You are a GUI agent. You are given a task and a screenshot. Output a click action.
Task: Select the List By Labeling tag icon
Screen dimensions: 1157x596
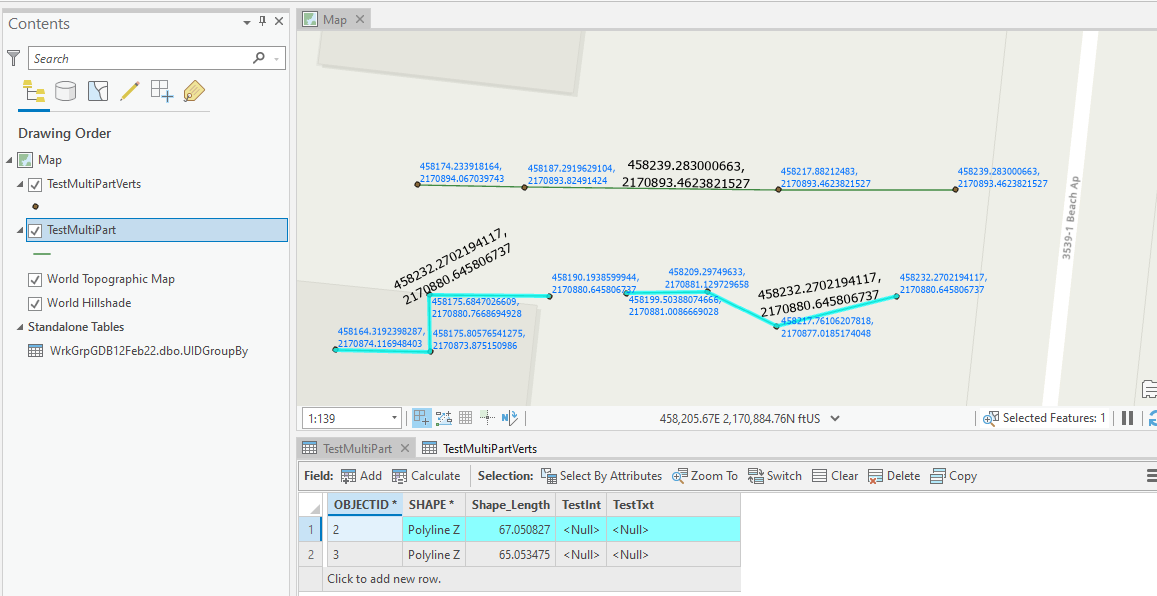(x=194, y=91)
